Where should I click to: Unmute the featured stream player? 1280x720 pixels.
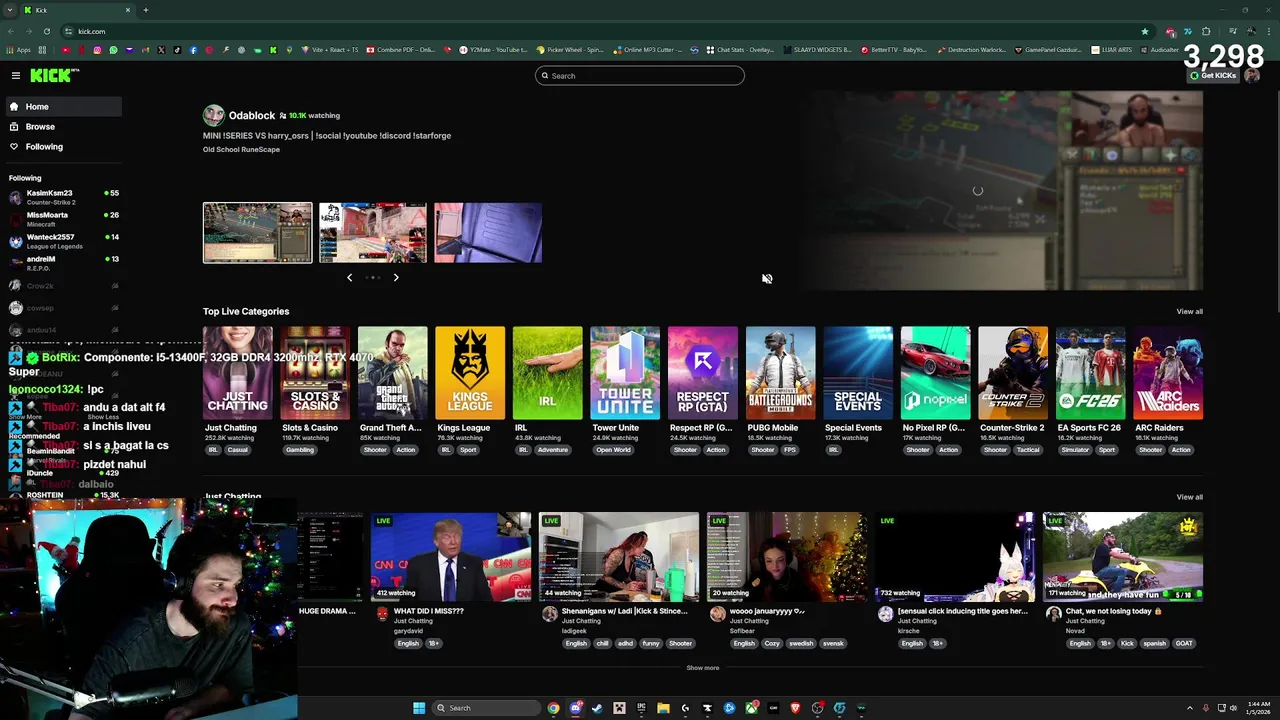point(767,279)
